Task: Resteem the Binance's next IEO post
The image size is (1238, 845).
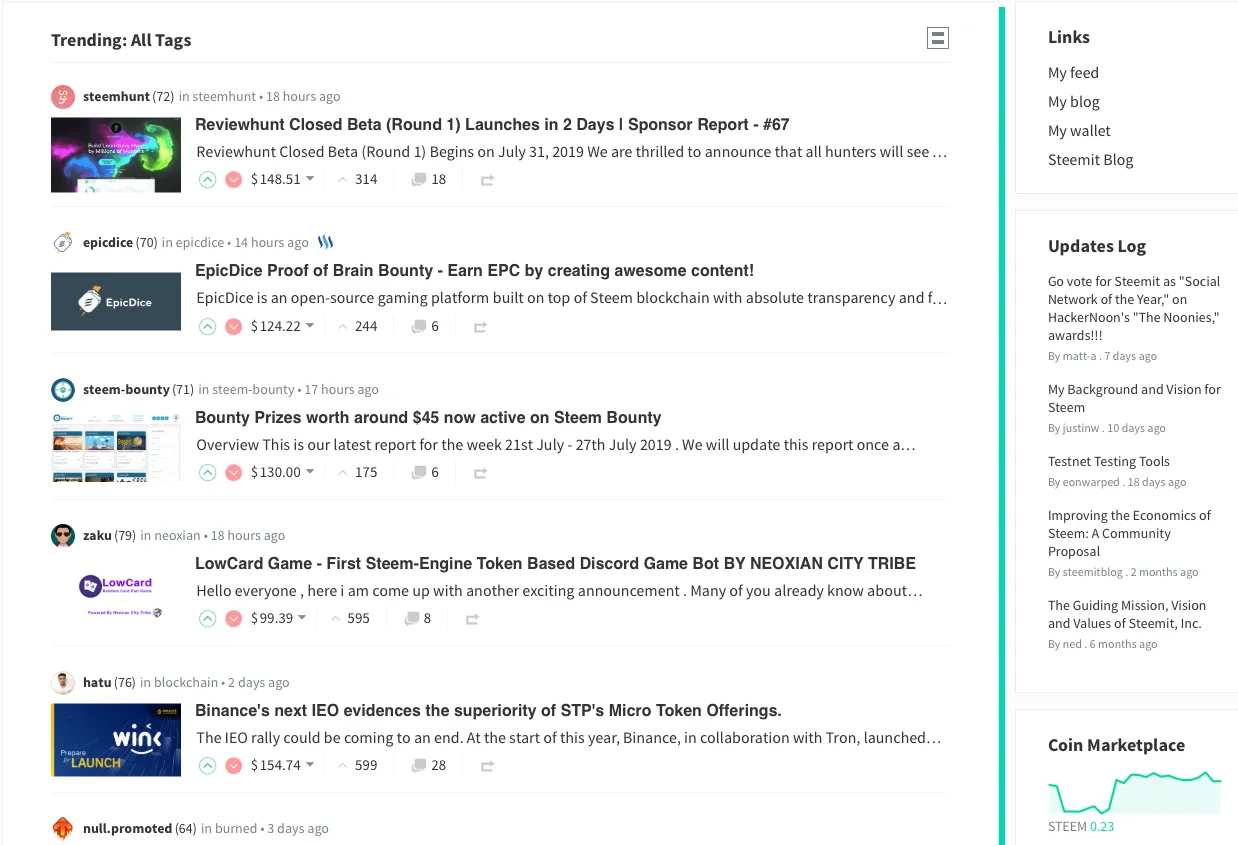Action: point(487,766)
